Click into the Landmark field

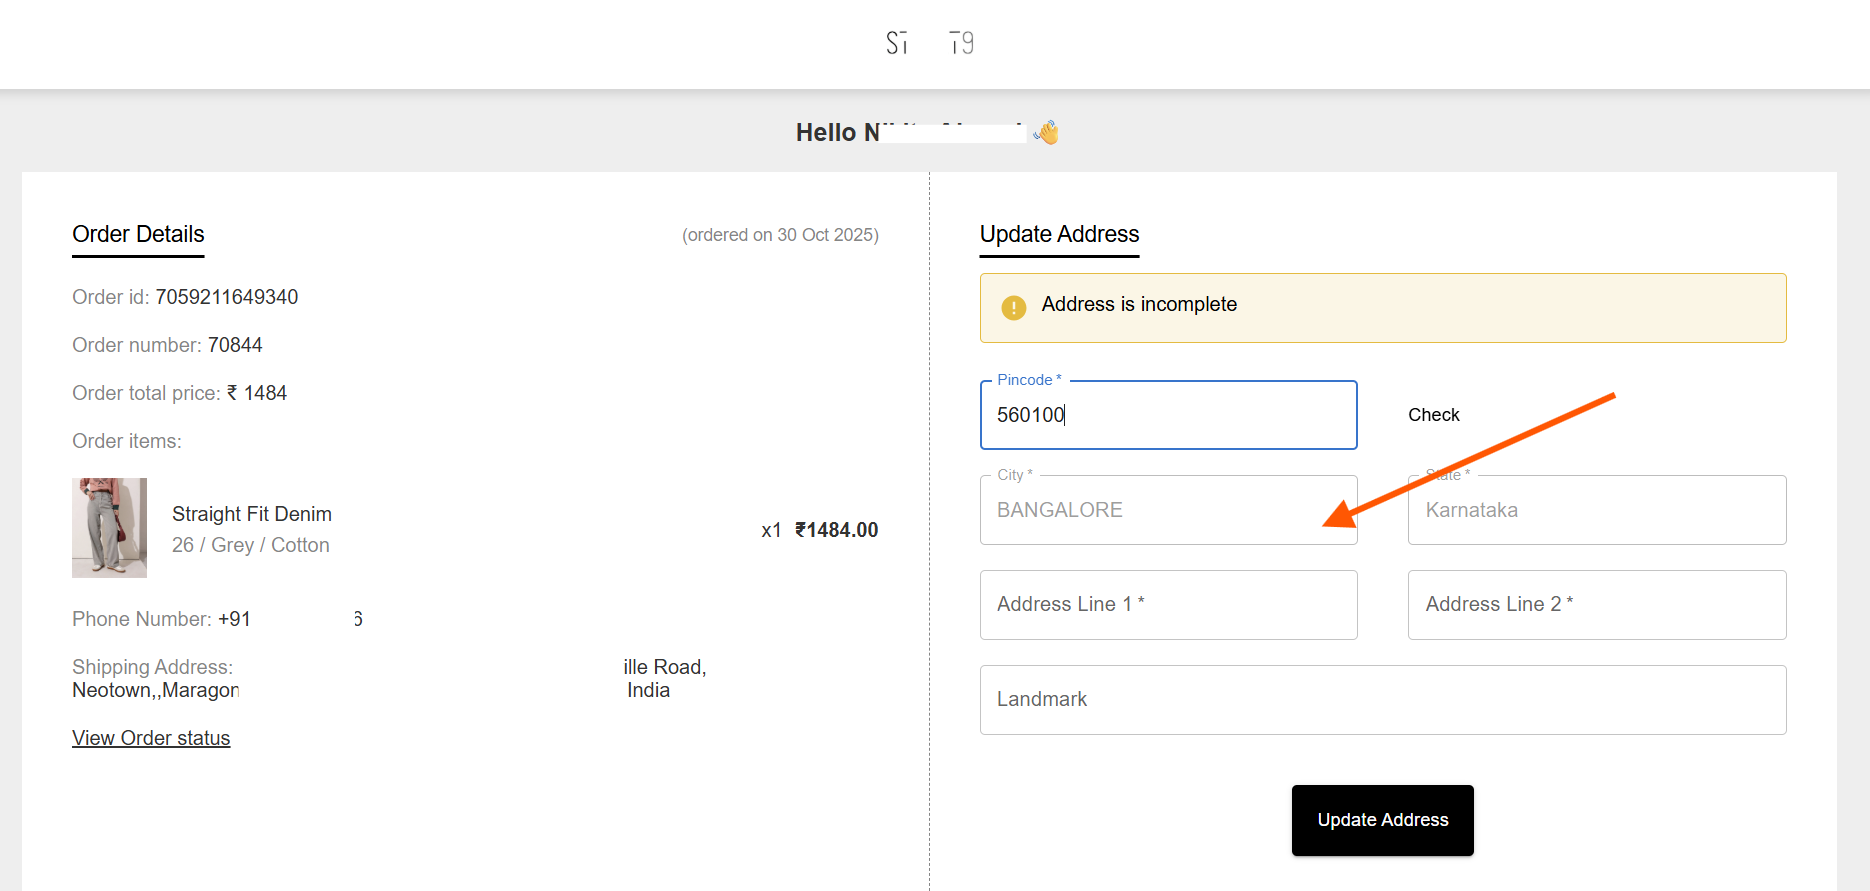pos(1382,700)
